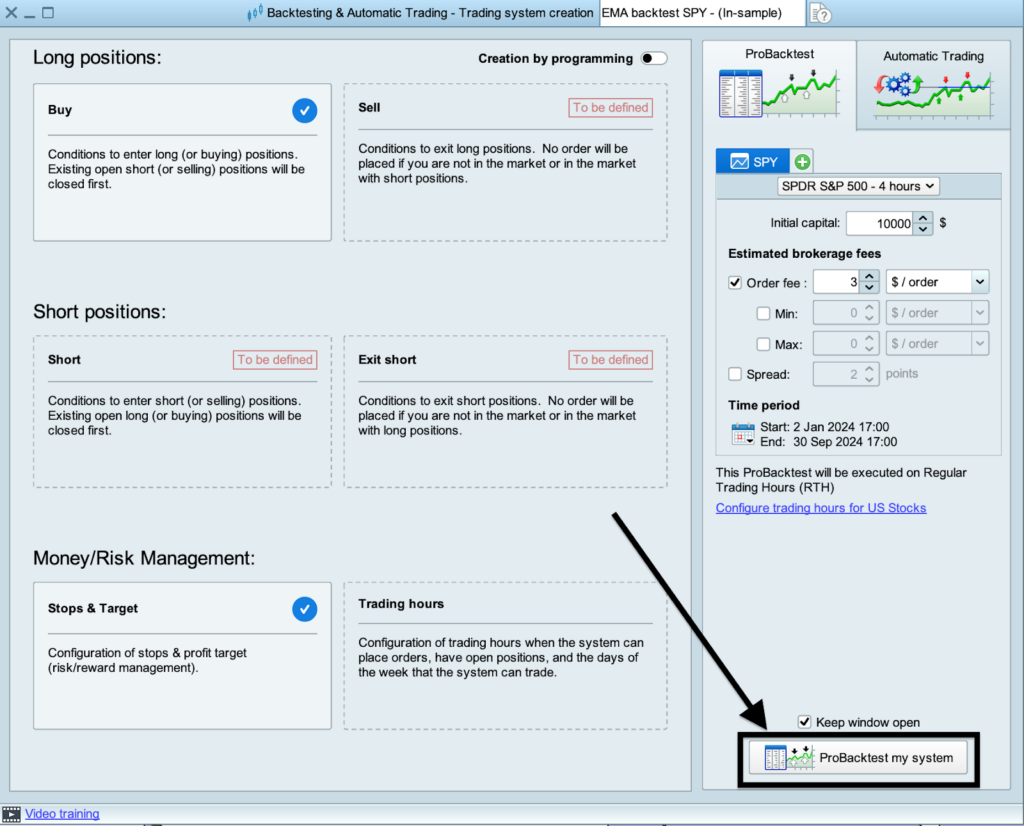Open Configure trading hours for US Stocks
This screenshot has width=1024, height=826.
820,508
